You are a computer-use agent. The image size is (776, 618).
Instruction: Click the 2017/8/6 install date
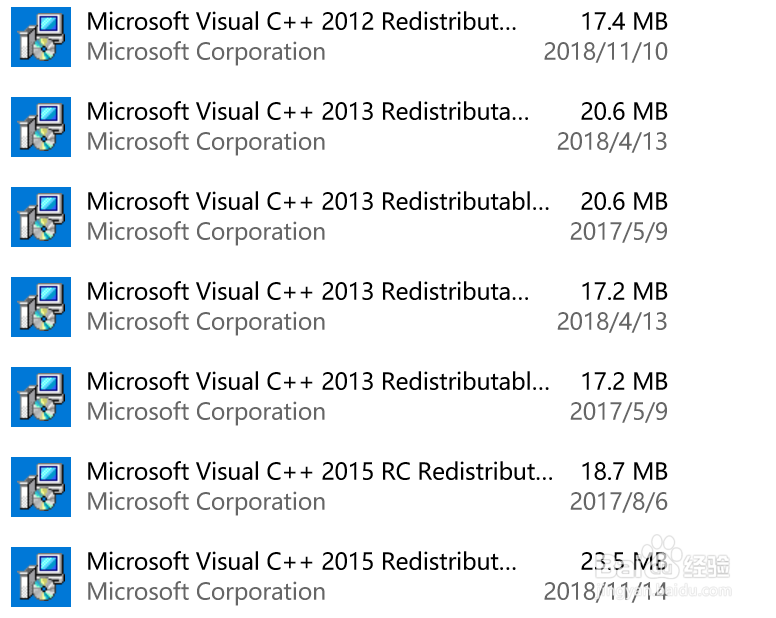618,502
